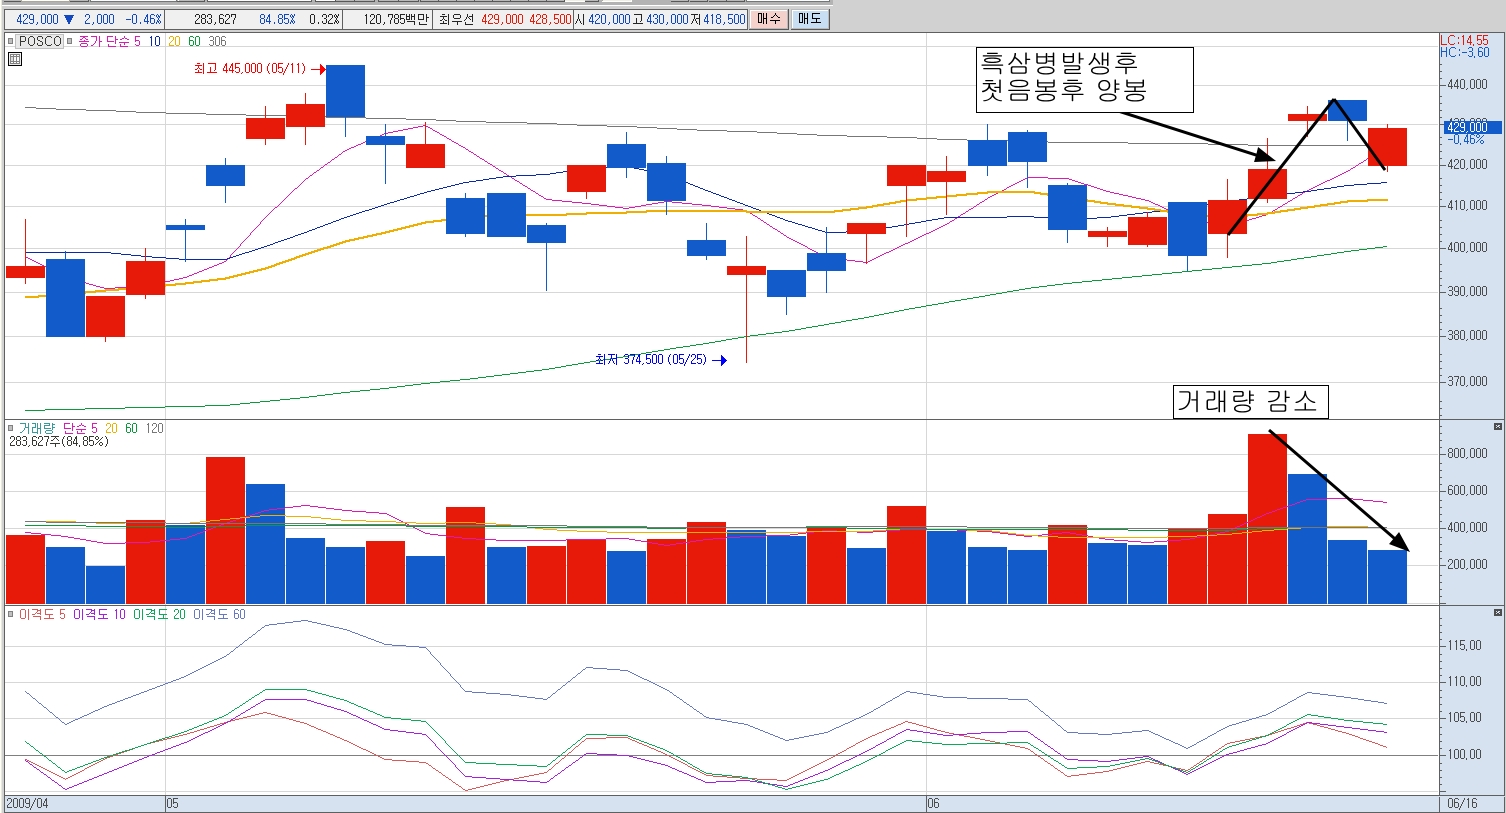Open the 거래량 volume indicator label

[36, 428]
